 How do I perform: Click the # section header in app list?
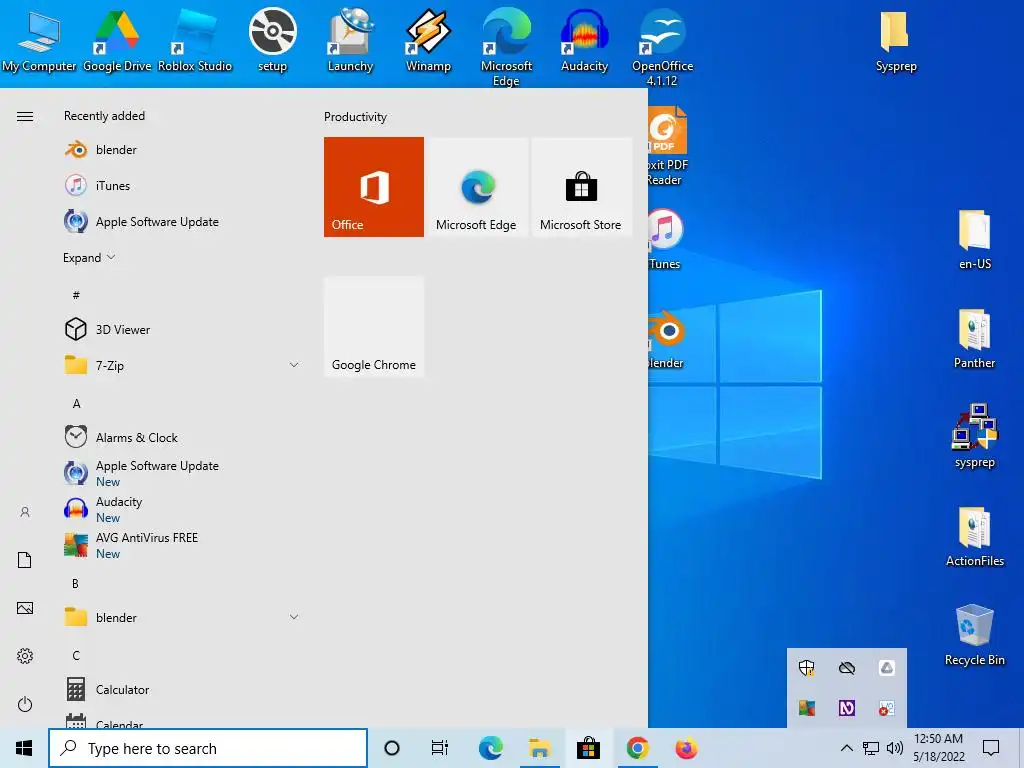[x=76, y=295]
